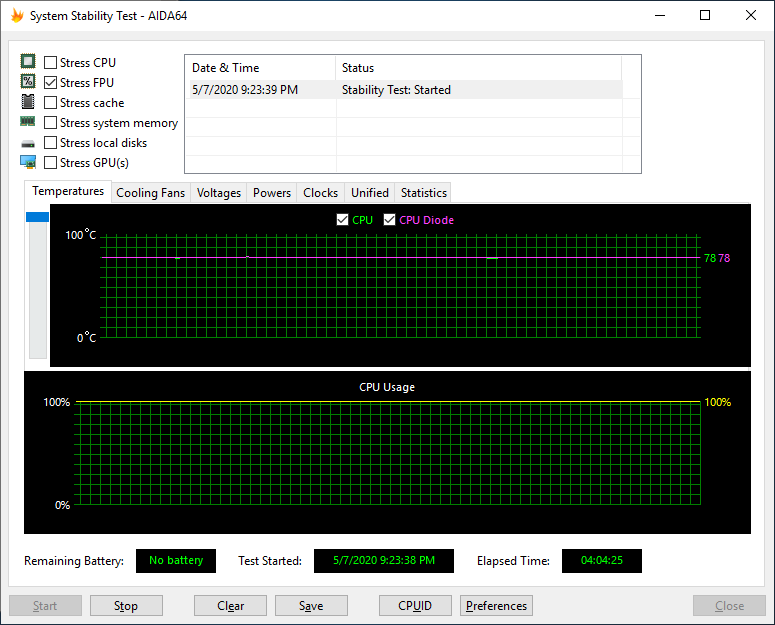Maximize the AIDA64 window
This screenshot has width=775, height=625.
pyautogui.click(x=705, y=15)
